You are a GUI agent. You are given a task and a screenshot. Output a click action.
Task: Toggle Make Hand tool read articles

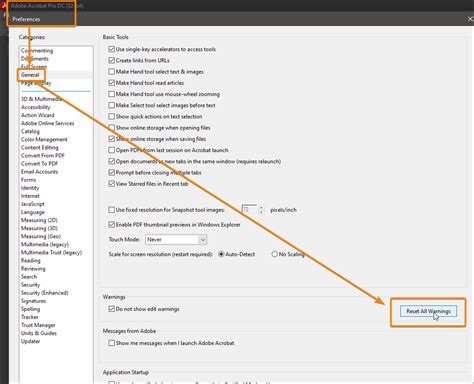pyautogui.click(x=112, y=83)
